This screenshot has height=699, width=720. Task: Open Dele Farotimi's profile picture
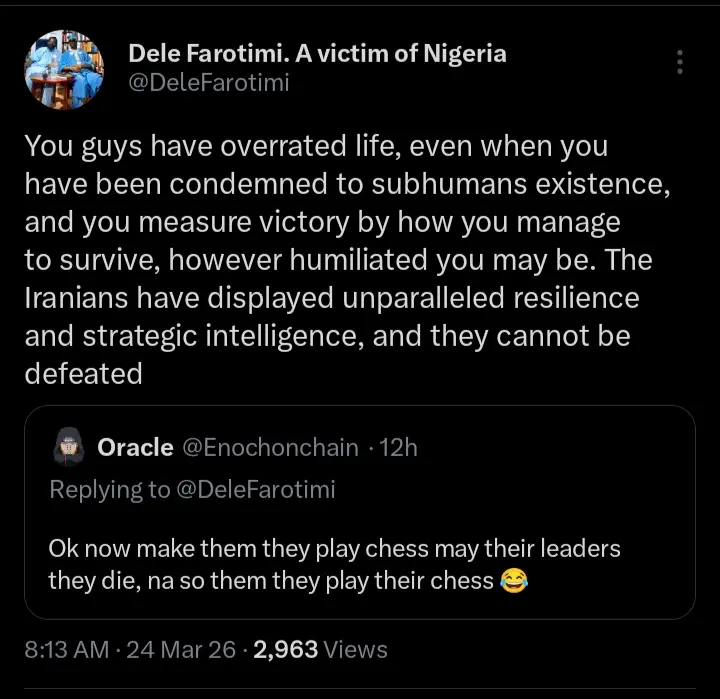click(64, 69)
